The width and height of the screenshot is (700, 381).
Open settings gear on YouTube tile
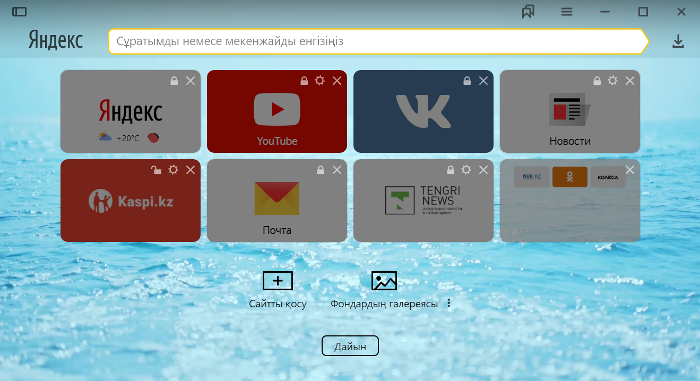(x=320, y=80)
